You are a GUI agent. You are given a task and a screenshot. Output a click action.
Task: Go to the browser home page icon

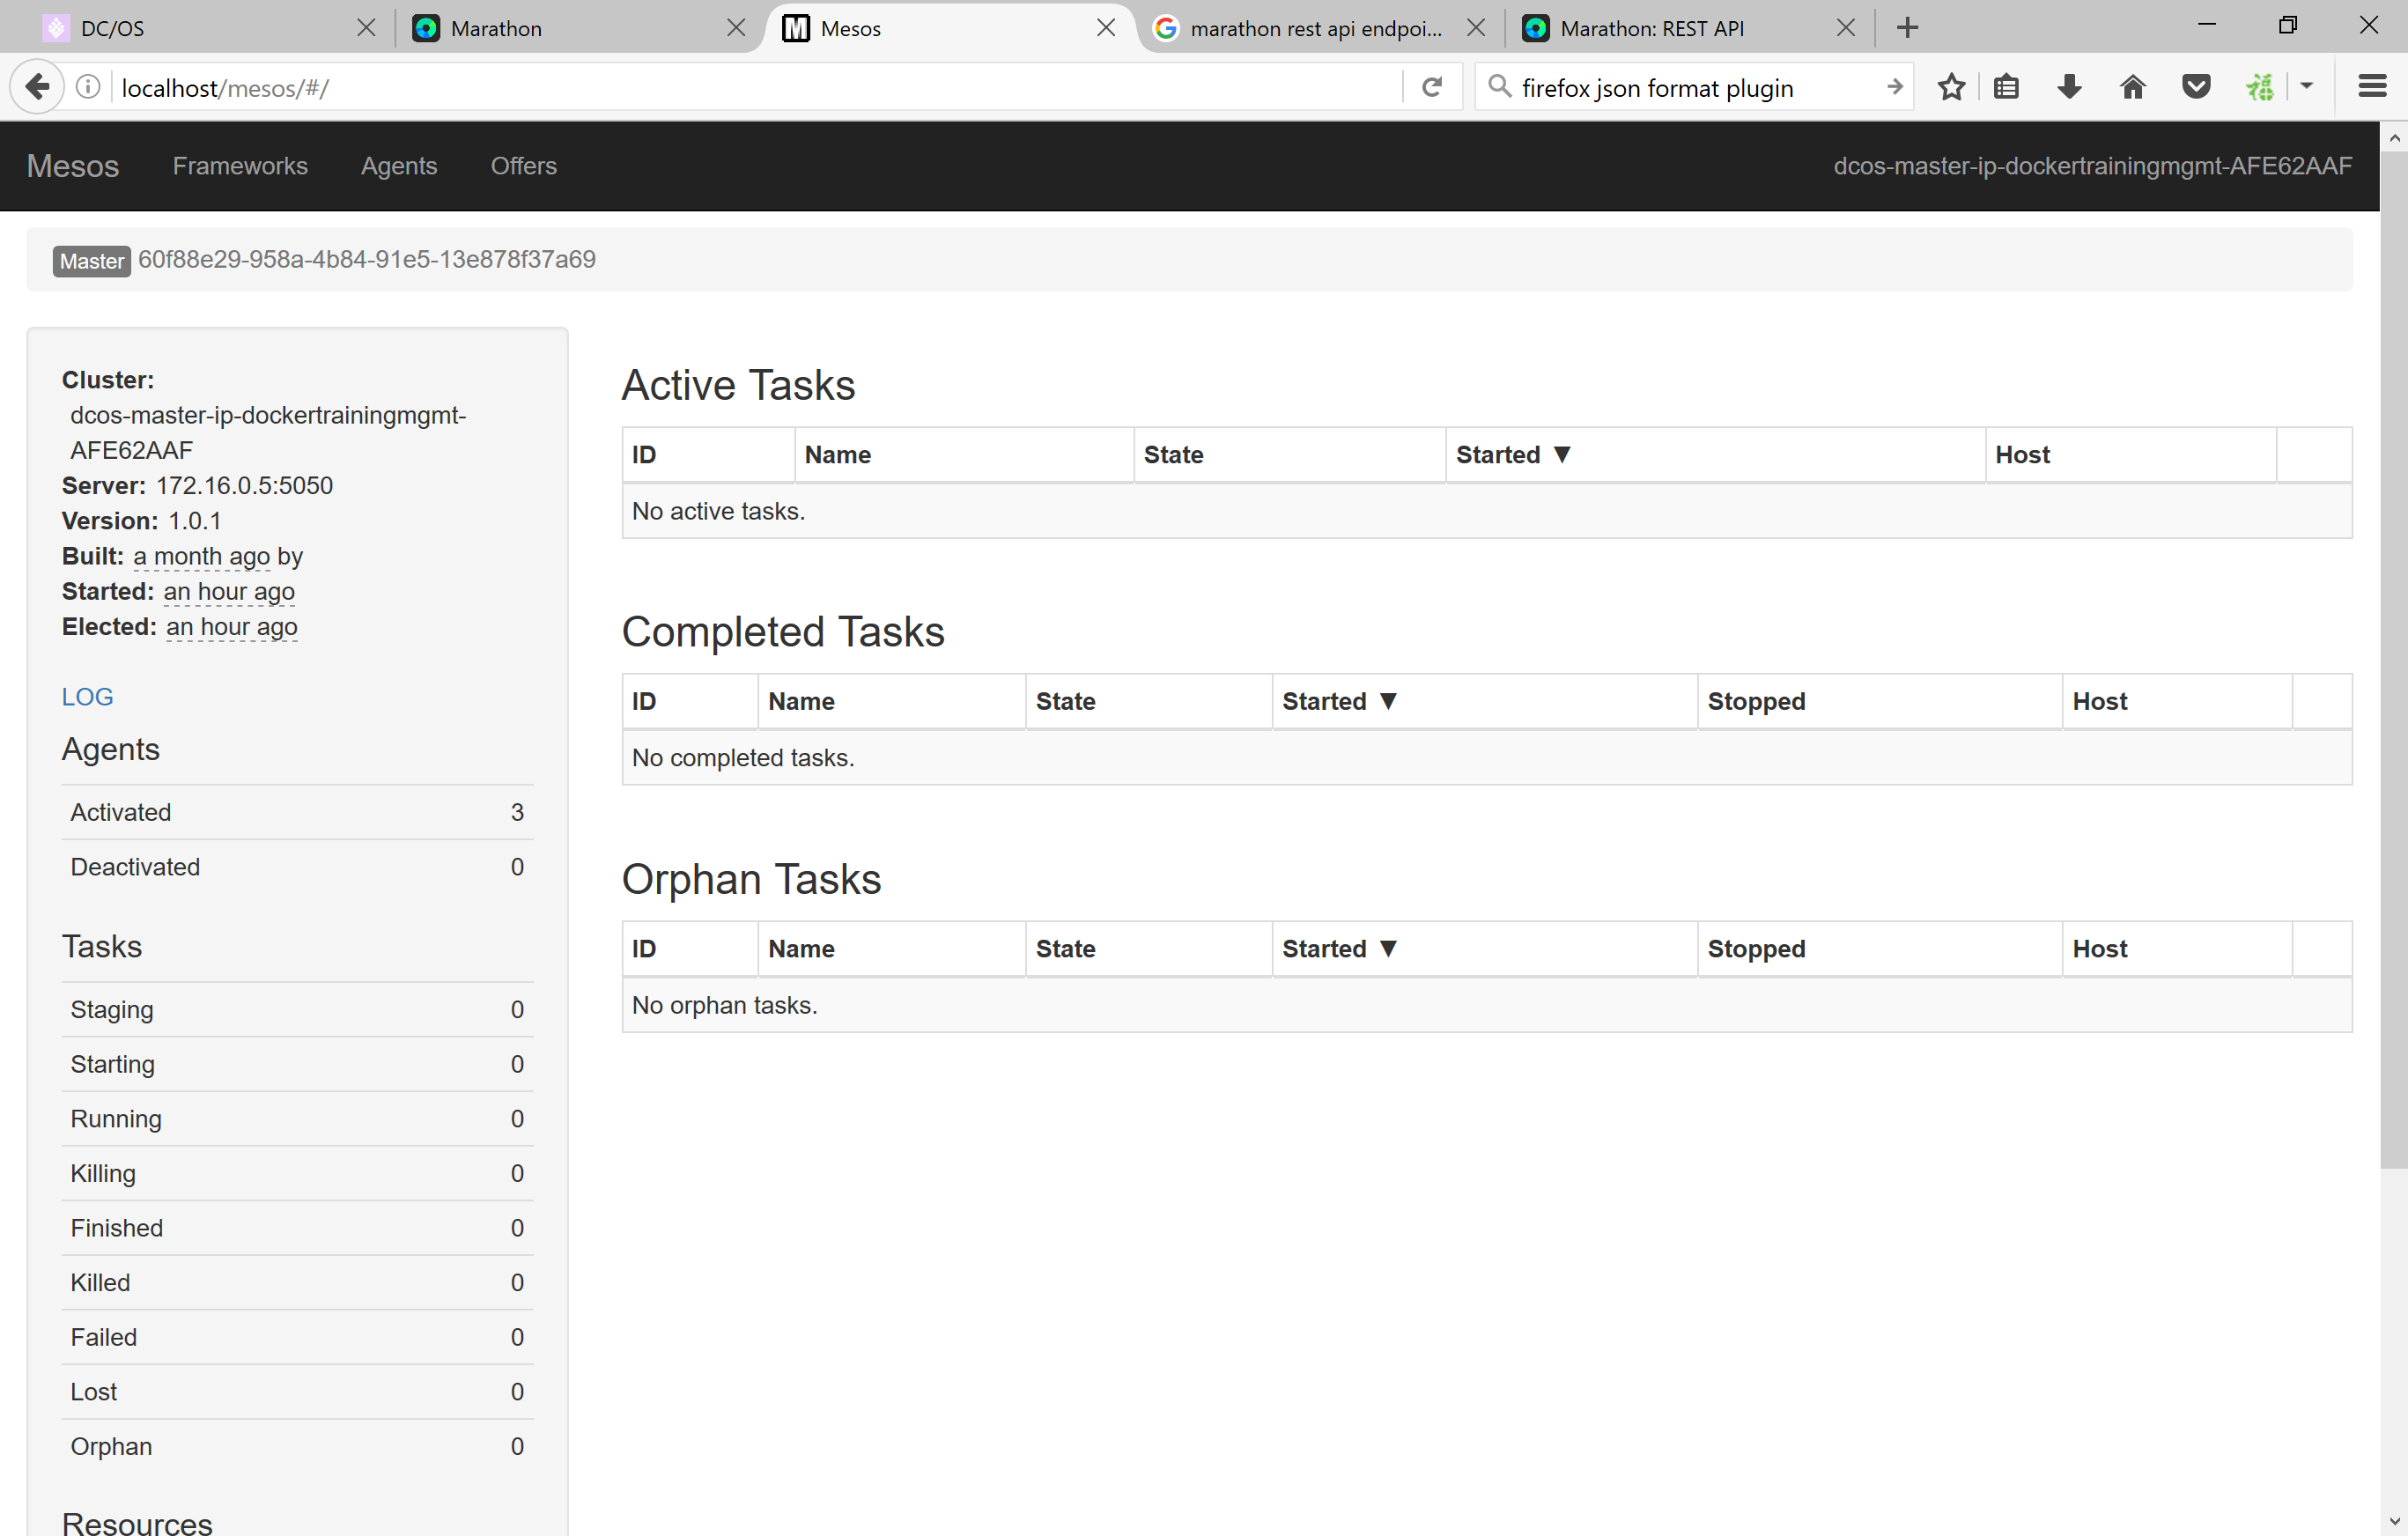coord(2132,87)
